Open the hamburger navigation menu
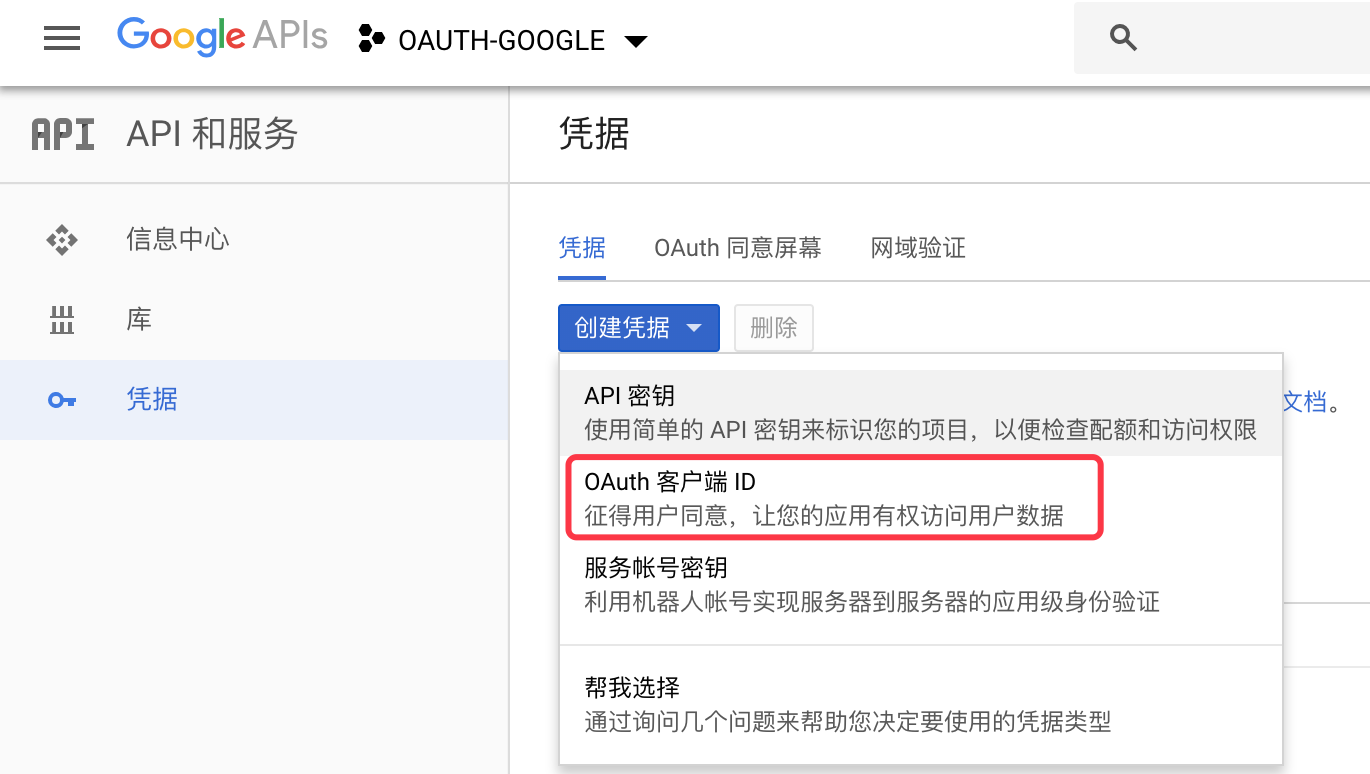The width and height of the screenshot is (1370, 774). click(62, 39)
